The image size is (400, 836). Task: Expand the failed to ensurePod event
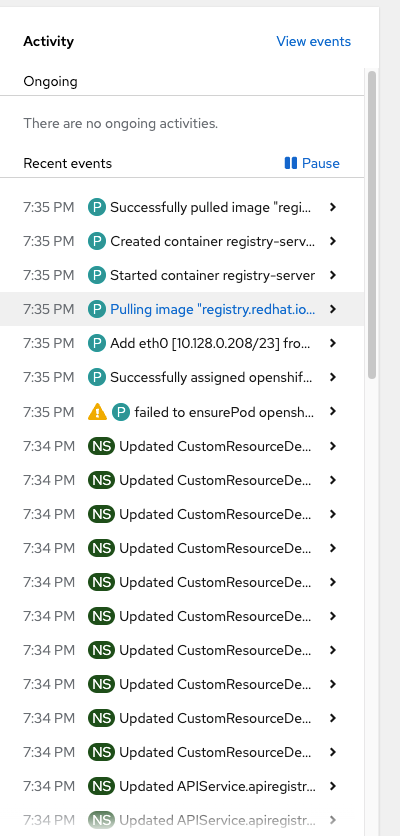(x=333, y=412)
